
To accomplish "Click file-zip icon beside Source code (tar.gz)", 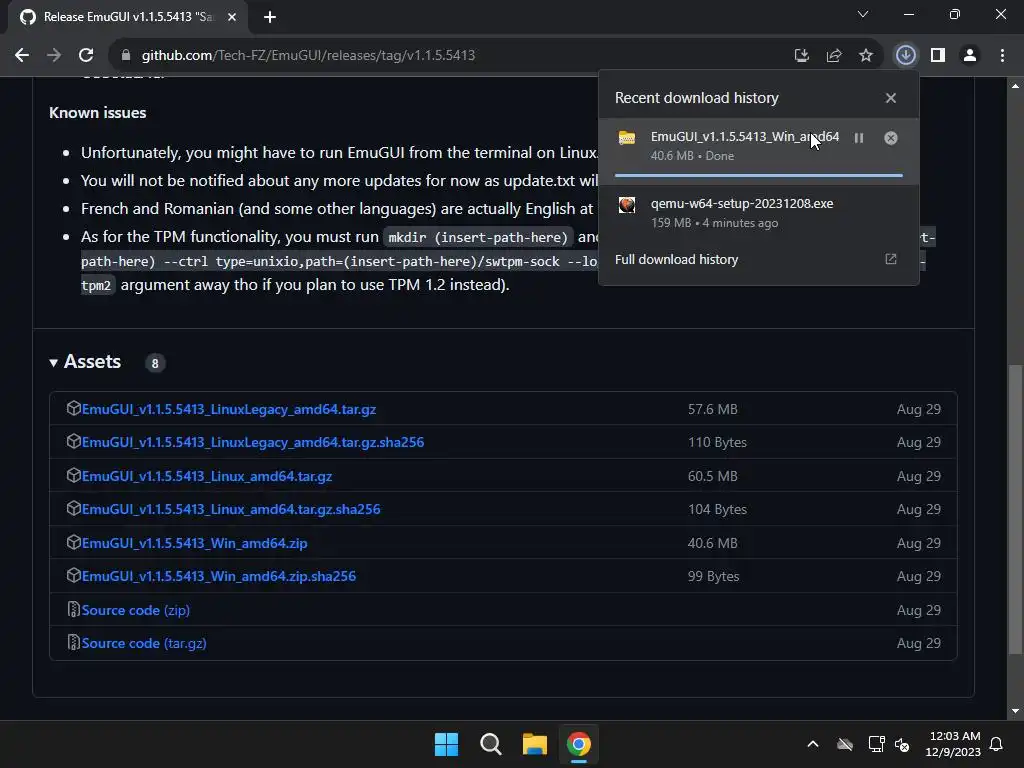I will click(73, 643).
